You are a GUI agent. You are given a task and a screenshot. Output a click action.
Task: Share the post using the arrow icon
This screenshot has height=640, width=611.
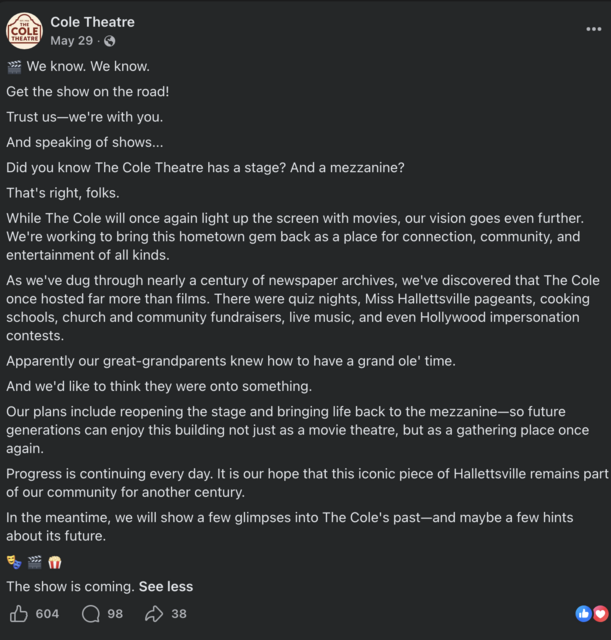154,613
